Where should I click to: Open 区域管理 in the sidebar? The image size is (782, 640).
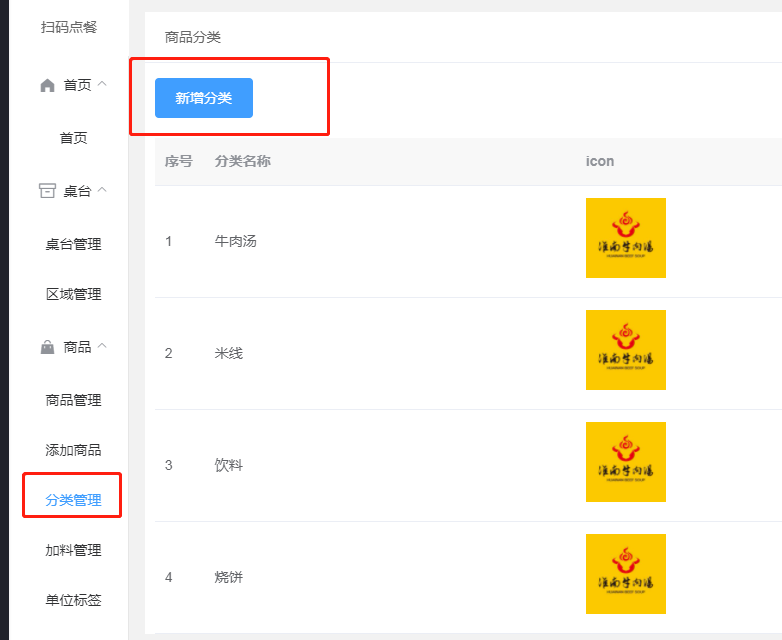(73, 294)
